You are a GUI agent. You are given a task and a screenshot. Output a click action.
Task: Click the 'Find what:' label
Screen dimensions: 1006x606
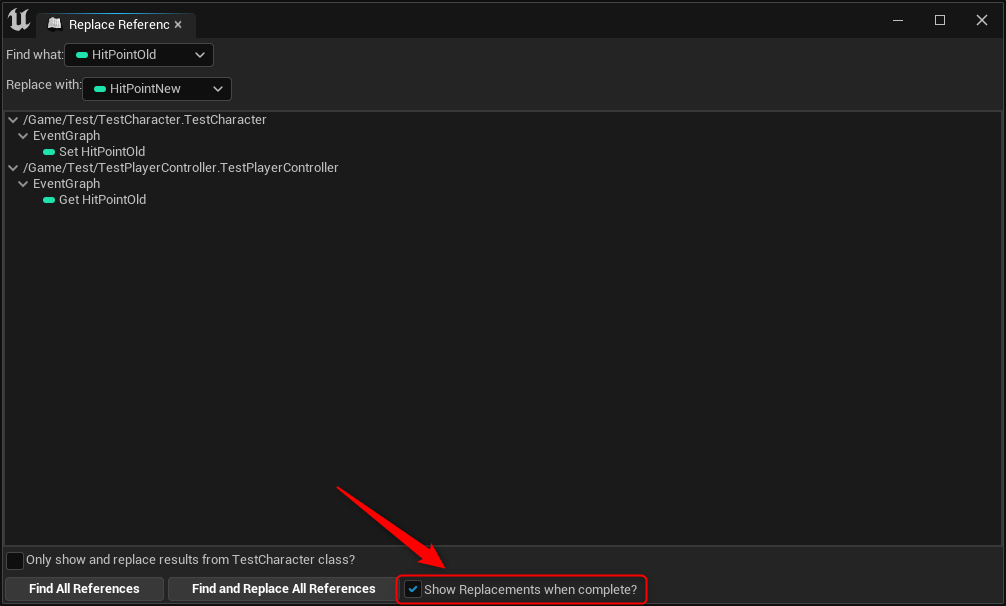coord(35,55)
